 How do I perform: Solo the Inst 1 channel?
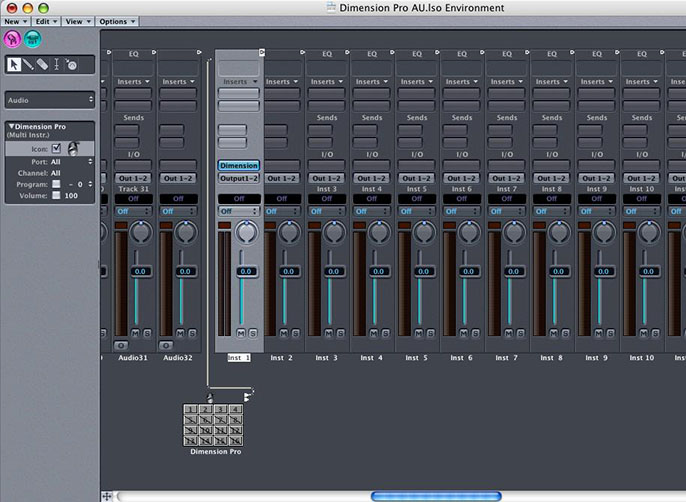pos(252,333)
